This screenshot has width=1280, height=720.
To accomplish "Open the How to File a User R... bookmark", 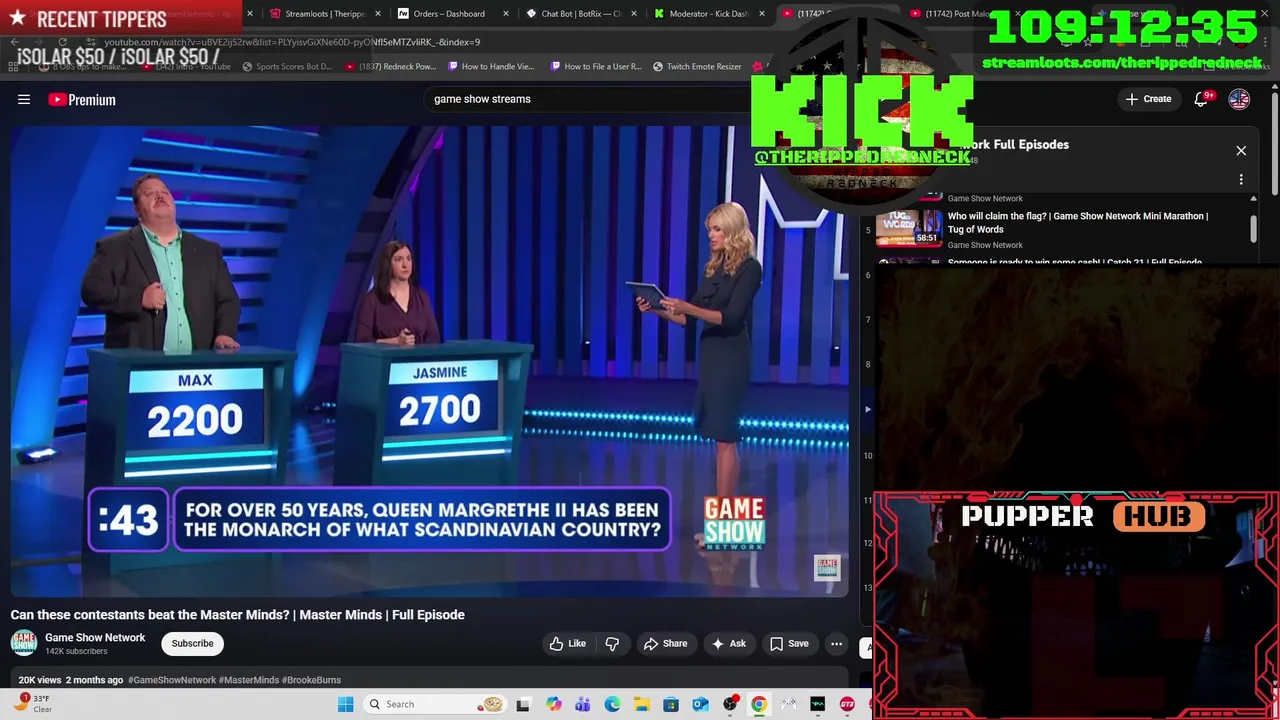I will (x=595, y=66).
